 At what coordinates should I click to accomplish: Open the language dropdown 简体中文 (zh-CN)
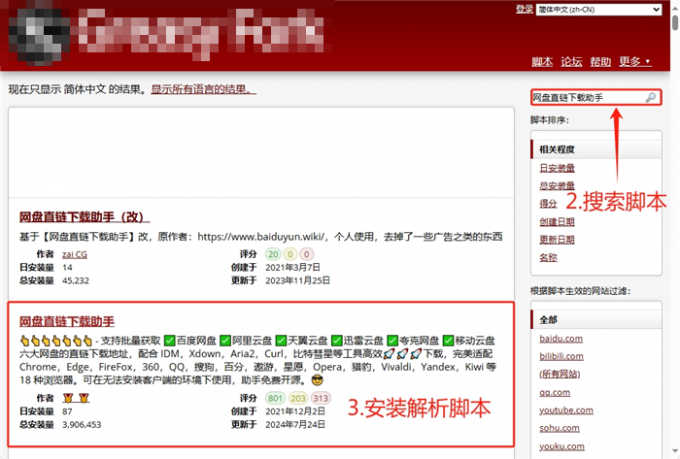coord(599,10)
